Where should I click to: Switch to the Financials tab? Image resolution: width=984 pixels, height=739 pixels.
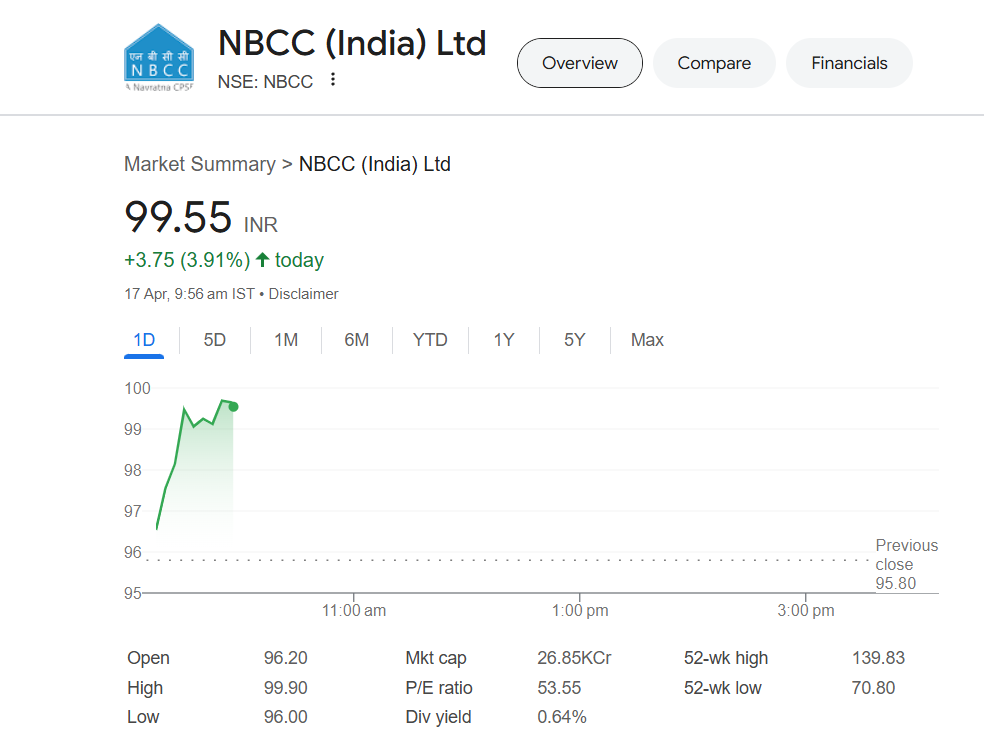pos(849,63)
